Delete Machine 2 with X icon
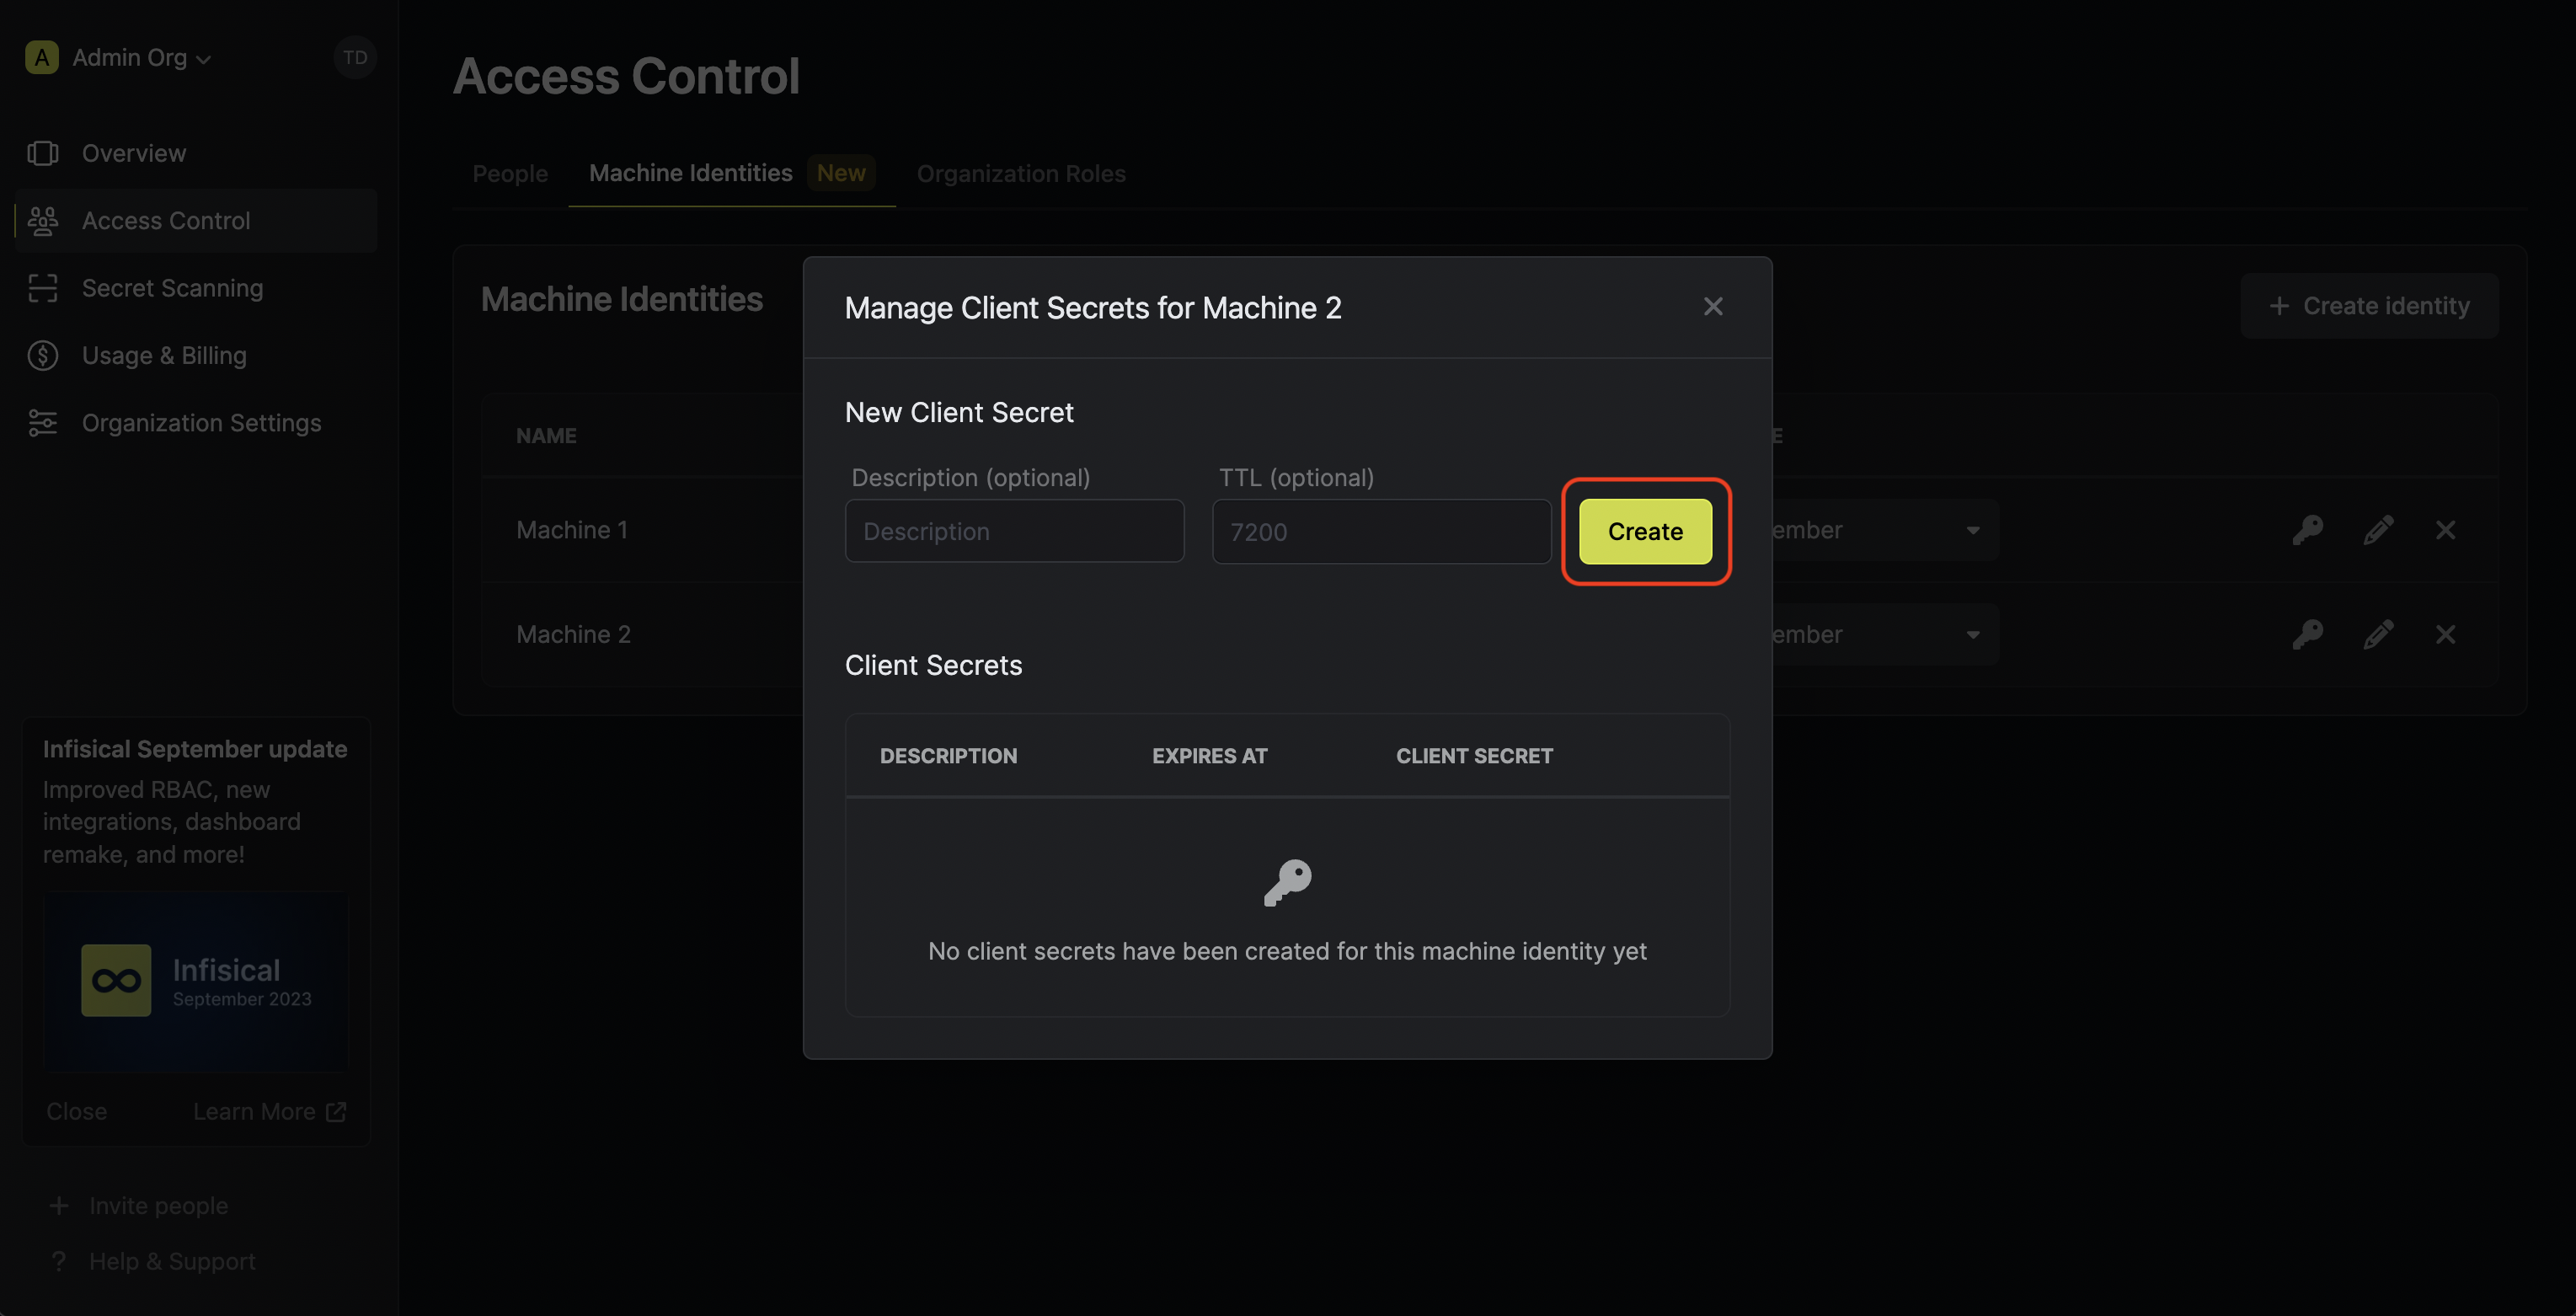This screenshot has width=2576, height=1316. (2445, 634)
